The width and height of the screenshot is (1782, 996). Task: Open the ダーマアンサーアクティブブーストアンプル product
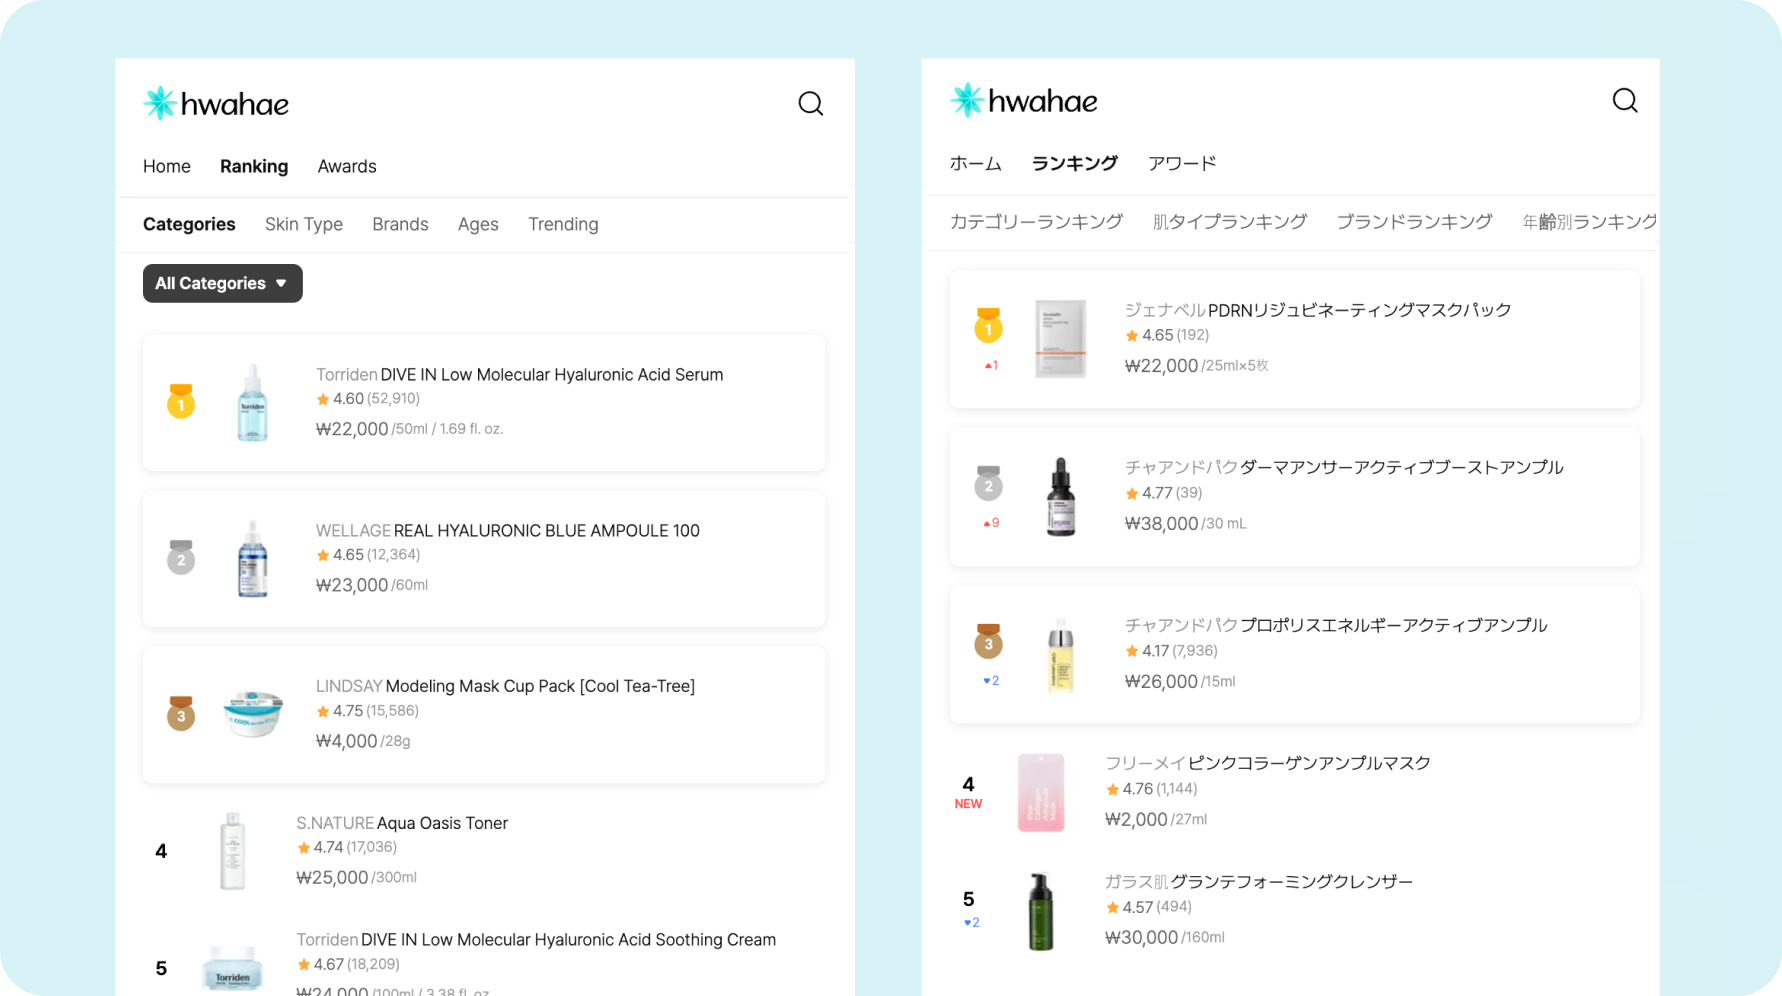coord(1294,496)
